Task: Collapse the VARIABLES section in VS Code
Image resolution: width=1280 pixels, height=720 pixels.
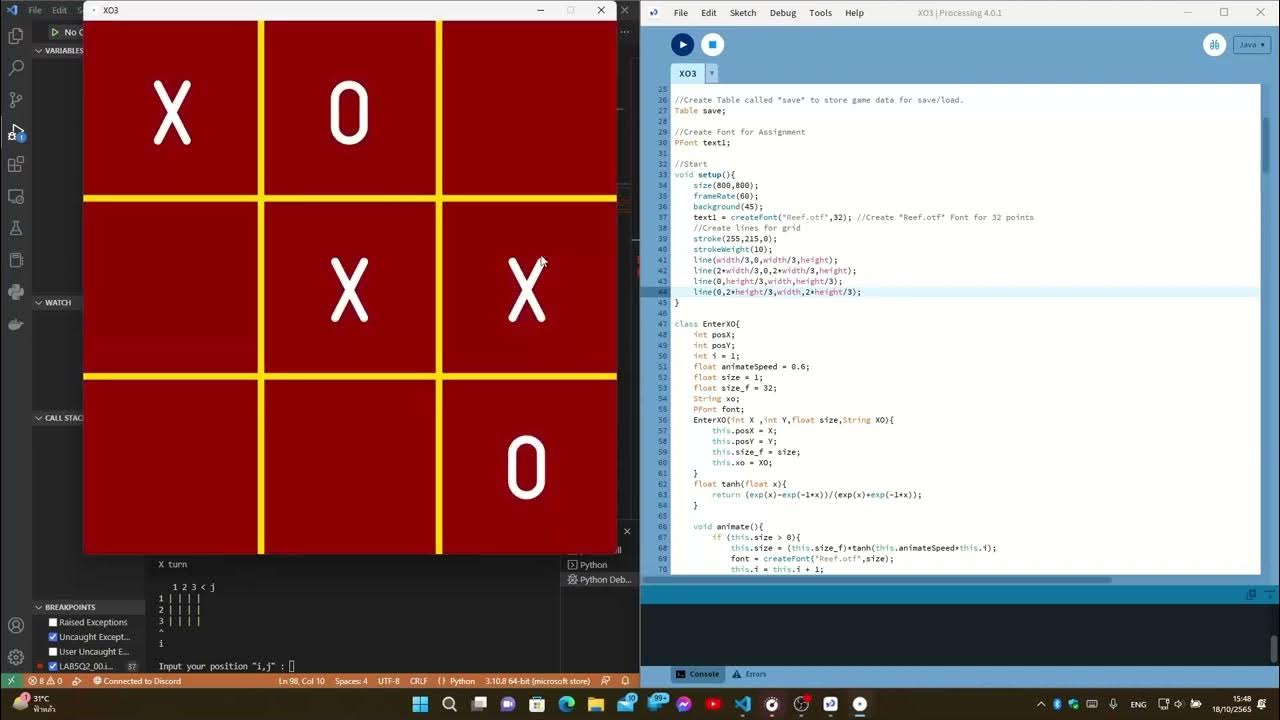Action: coord(58,50)
